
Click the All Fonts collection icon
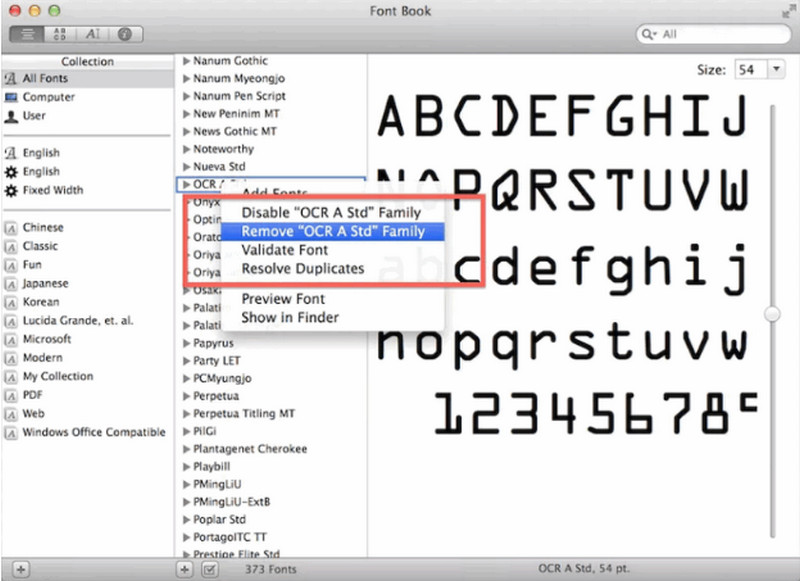(11, 79)
